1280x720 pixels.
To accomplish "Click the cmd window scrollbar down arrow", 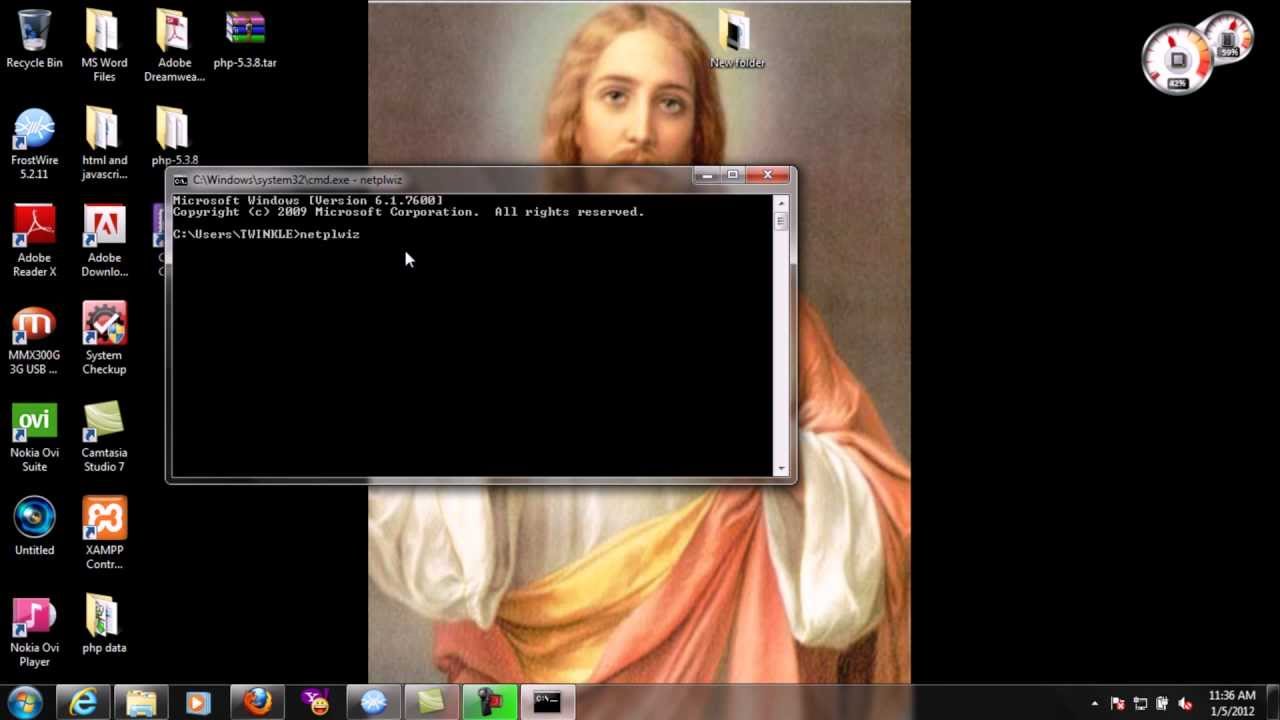I will pos(781,468).
